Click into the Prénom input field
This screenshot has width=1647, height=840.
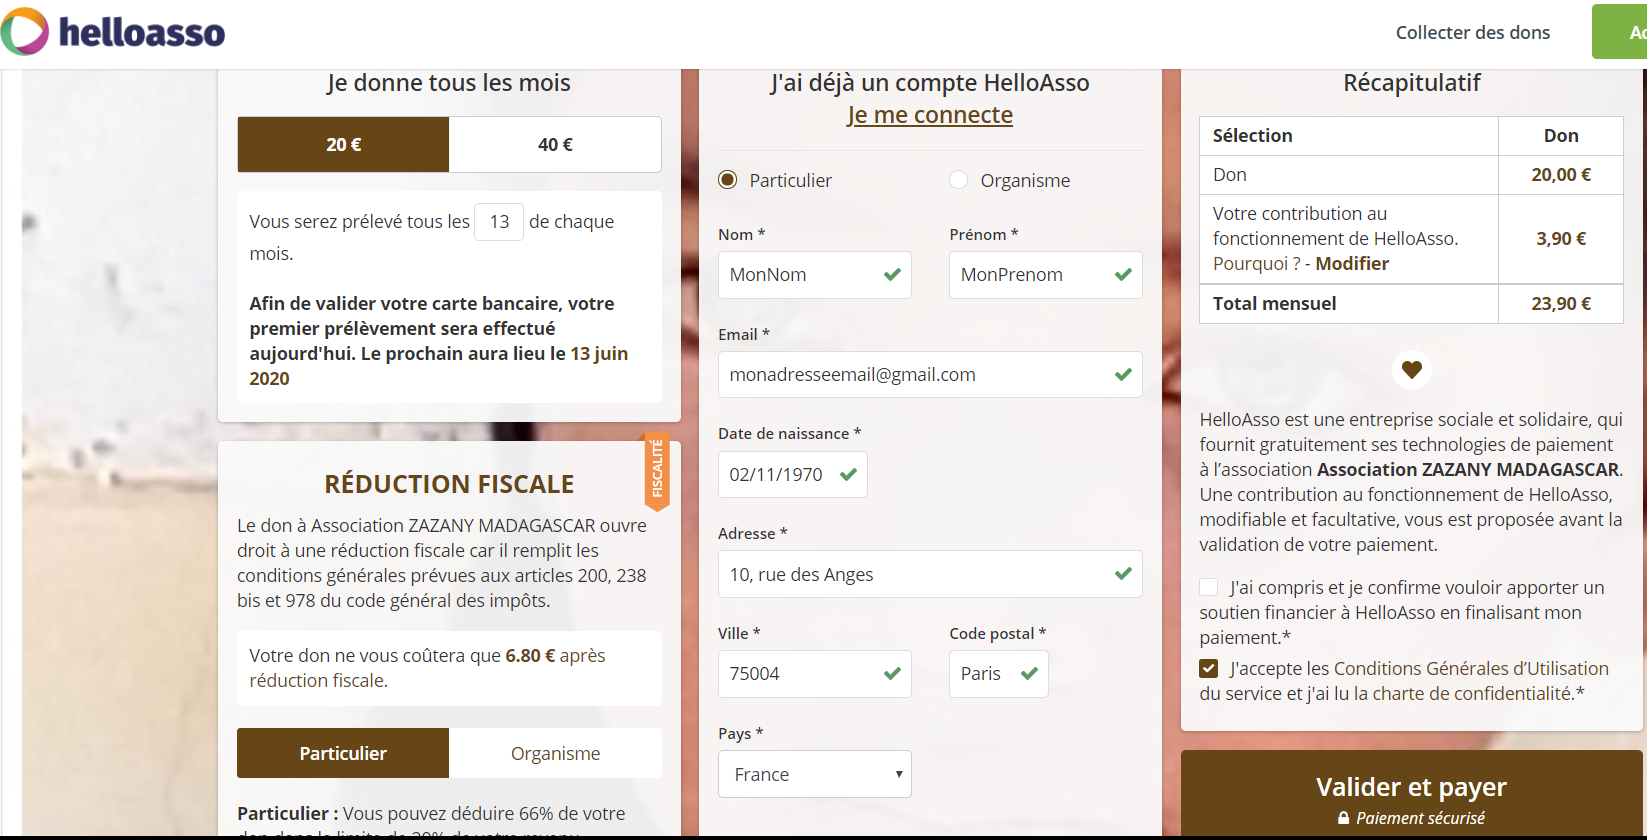click(1046, 275)
